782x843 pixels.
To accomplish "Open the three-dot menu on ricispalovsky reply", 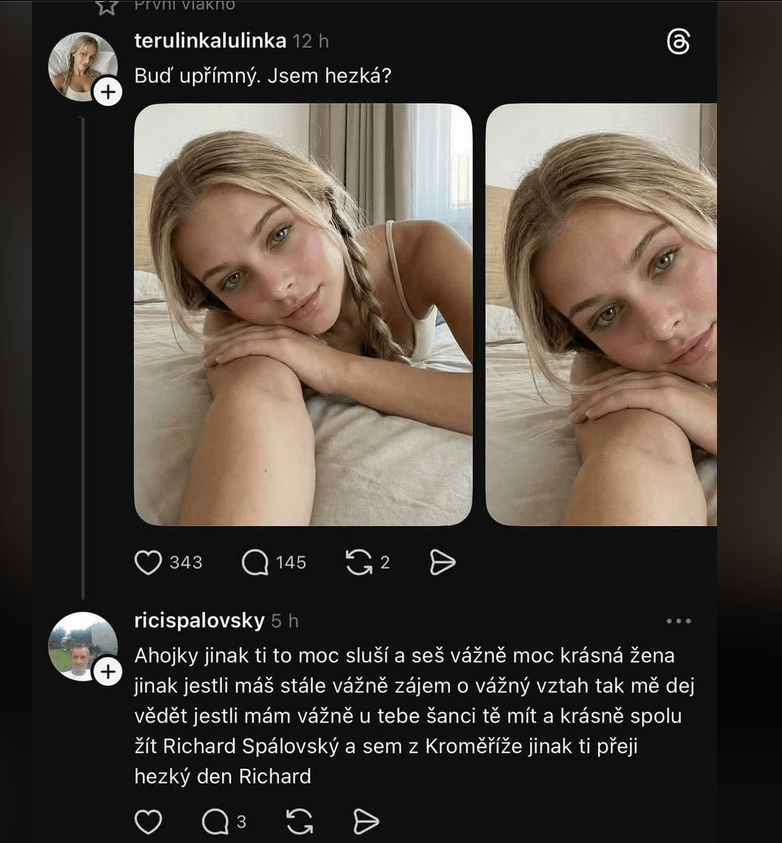I will pos(678,621).
